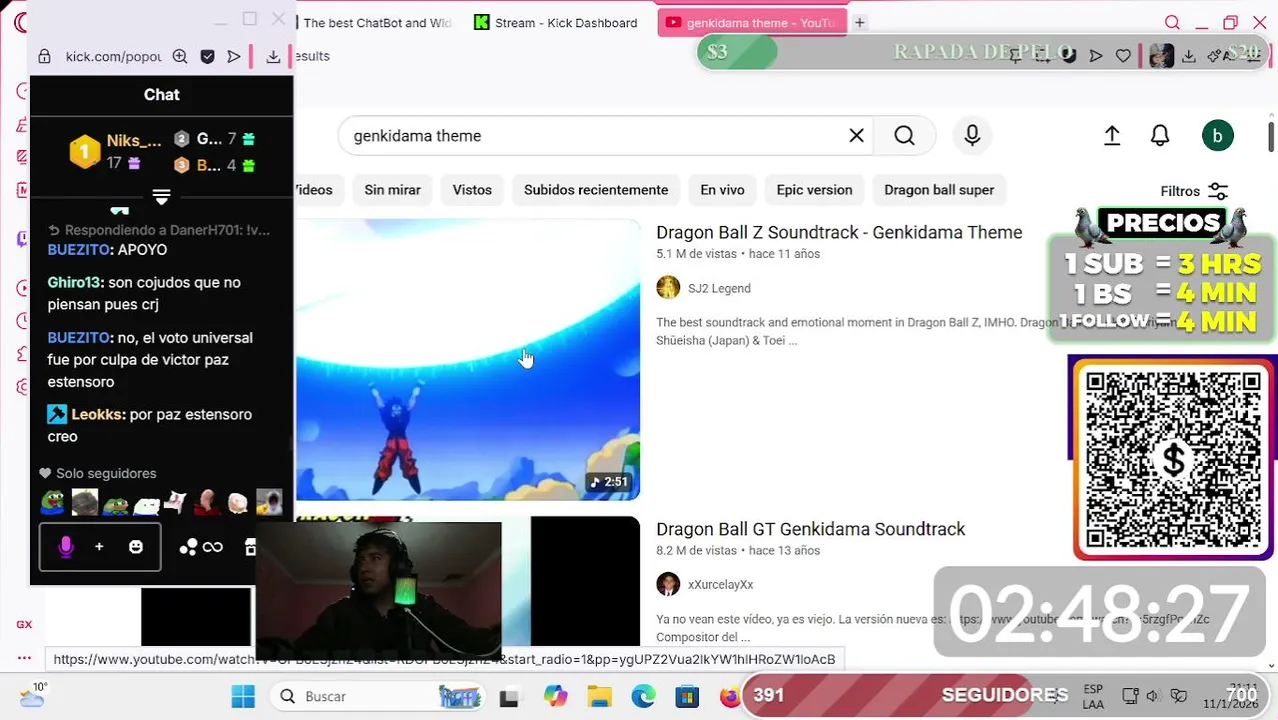
Task: Click the send arrow in popout address bar
Action: (234, 57)
